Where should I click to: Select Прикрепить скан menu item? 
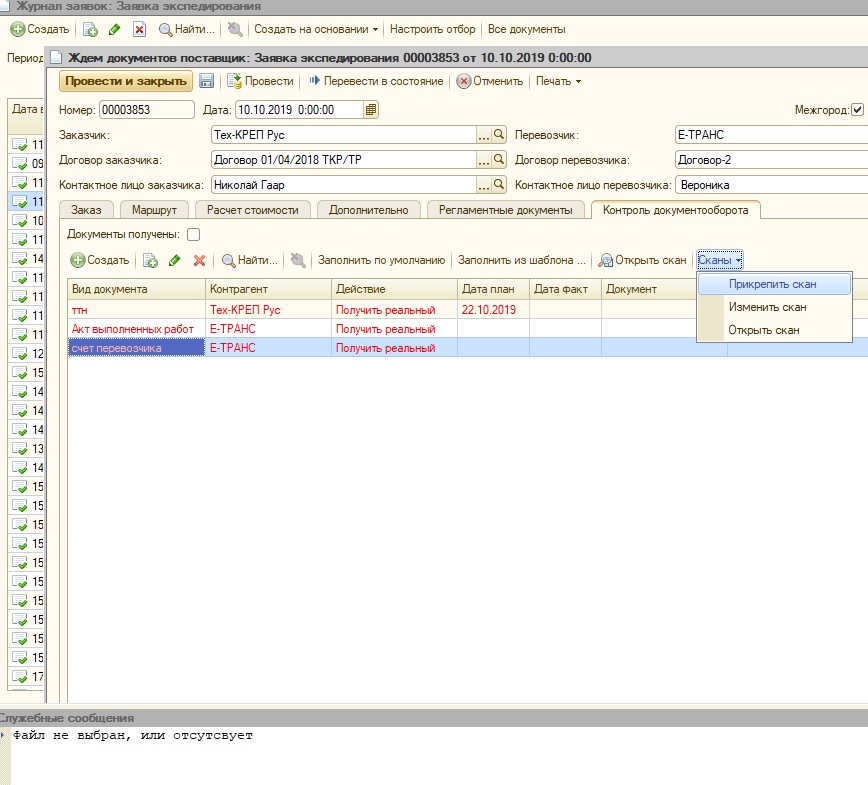pos(772,284)
